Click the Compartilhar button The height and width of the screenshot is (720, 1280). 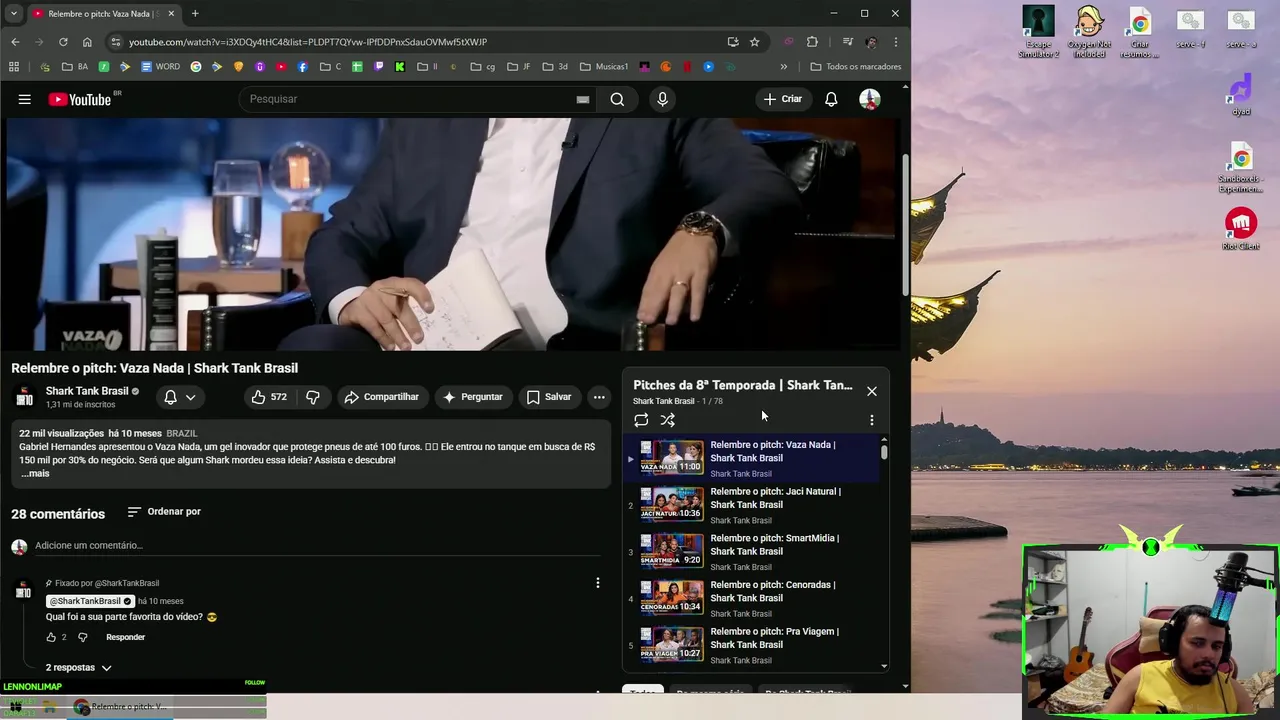[381, 397]
